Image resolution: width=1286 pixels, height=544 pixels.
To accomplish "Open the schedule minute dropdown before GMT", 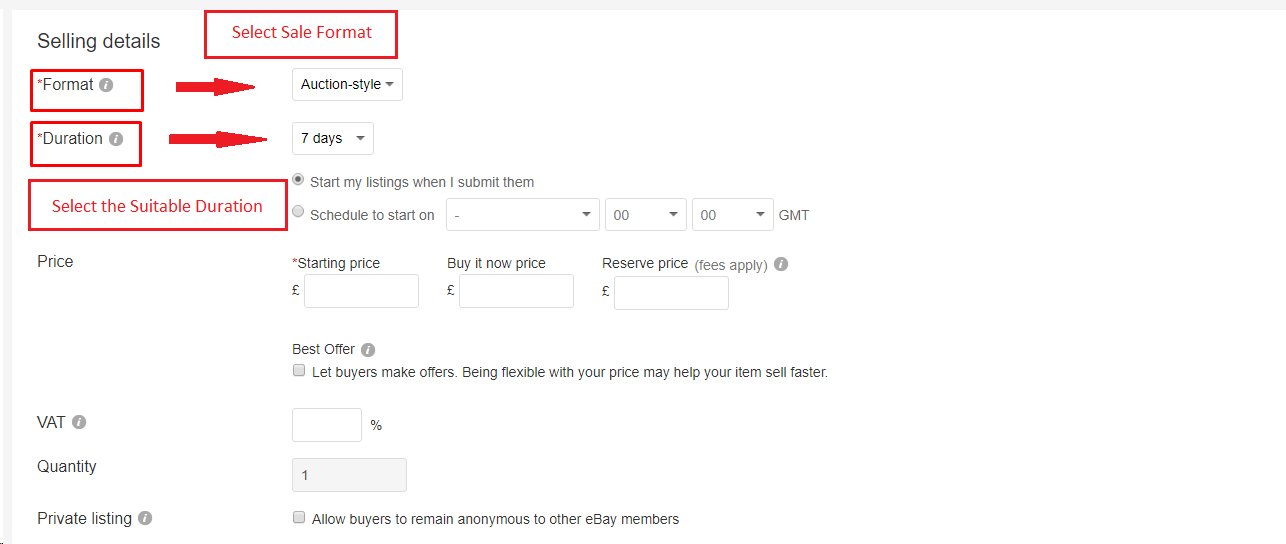I will [732, 215].
